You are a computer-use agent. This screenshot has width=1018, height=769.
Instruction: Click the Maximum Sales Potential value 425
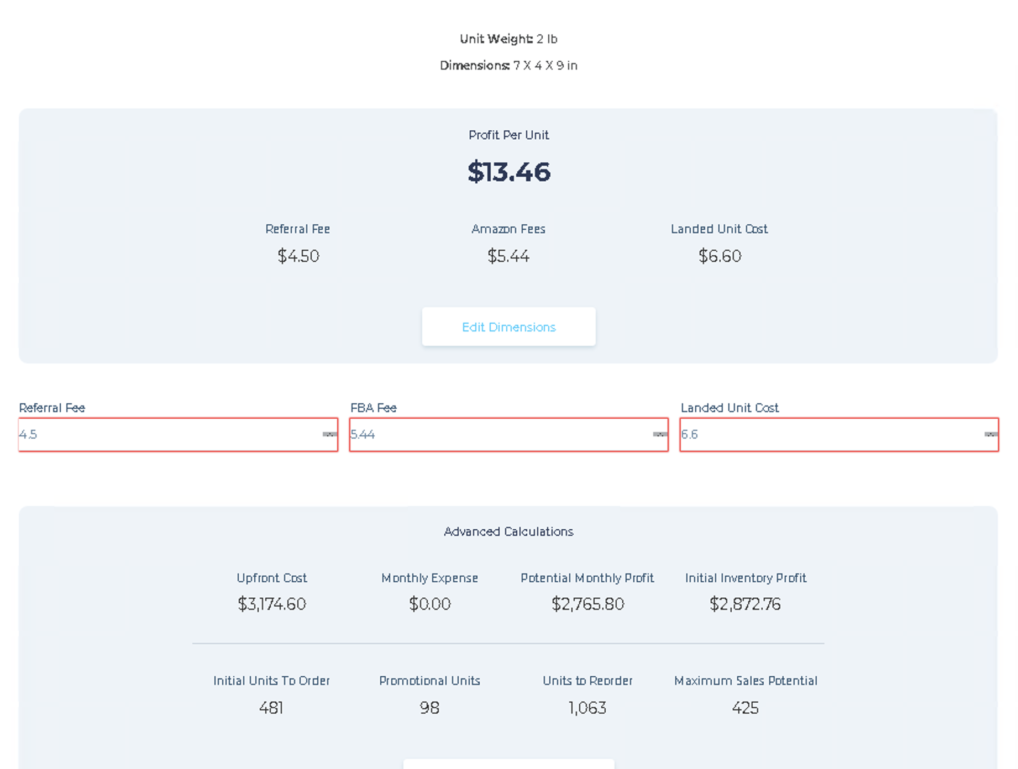coord(745,708)
